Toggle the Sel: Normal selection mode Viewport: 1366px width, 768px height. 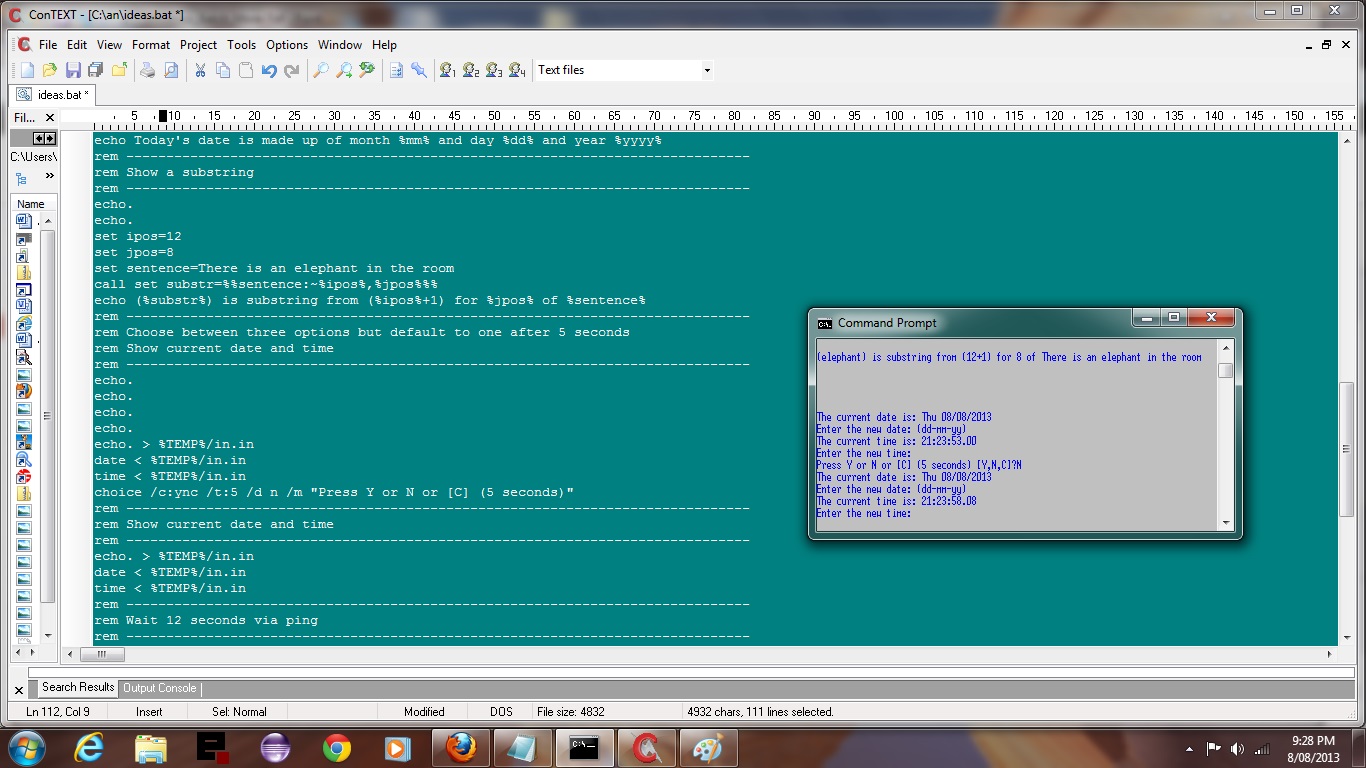[x=239, y=712]
